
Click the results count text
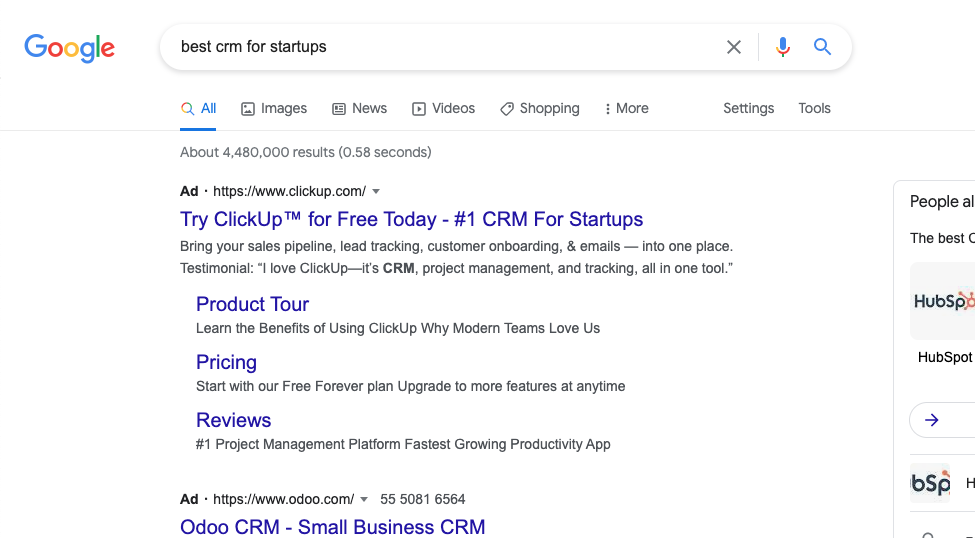pyautogui.click(x=306, y=152)
